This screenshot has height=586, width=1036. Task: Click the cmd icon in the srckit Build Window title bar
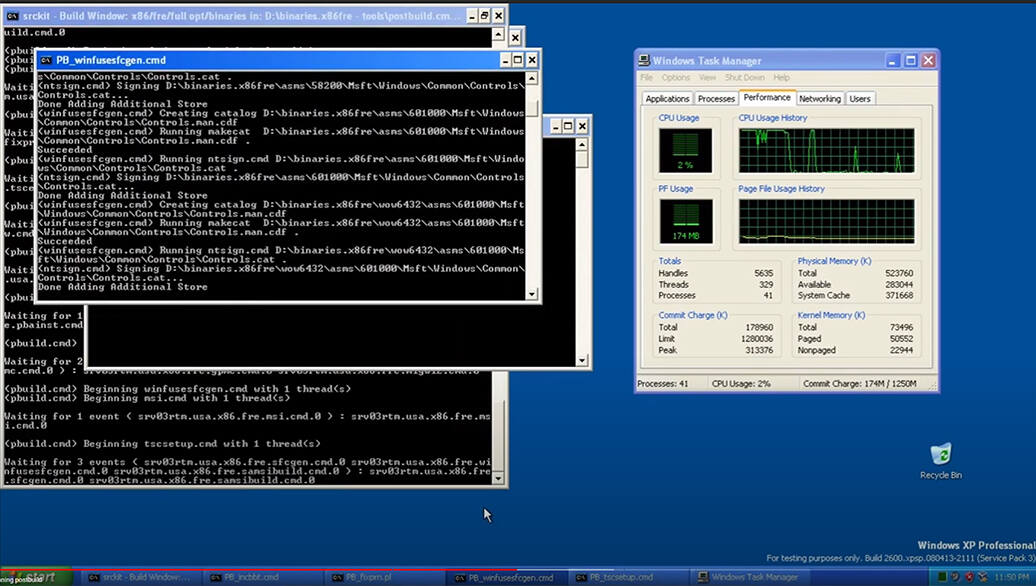(x=13, y=15)
